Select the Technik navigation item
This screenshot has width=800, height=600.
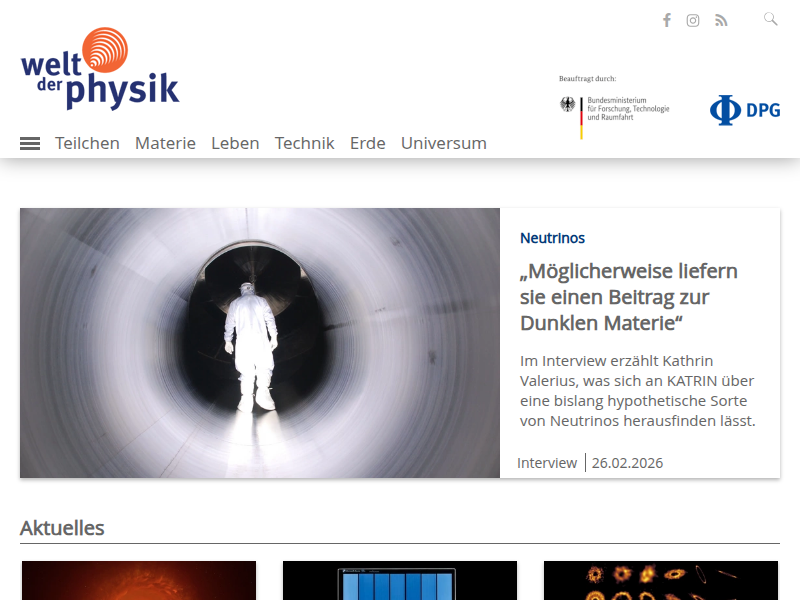304,143
